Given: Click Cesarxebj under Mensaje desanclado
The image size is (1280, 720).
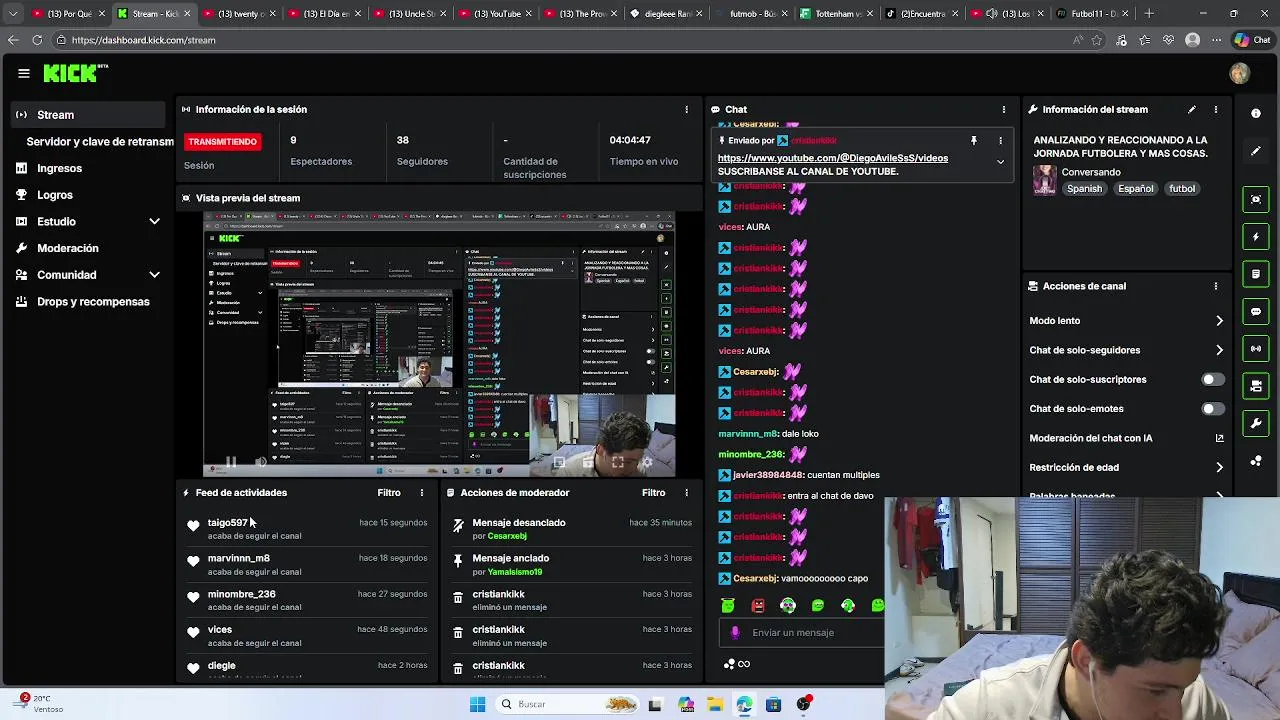Looking at the screenshot, I should pyautogui.click(x=507, y=536).
